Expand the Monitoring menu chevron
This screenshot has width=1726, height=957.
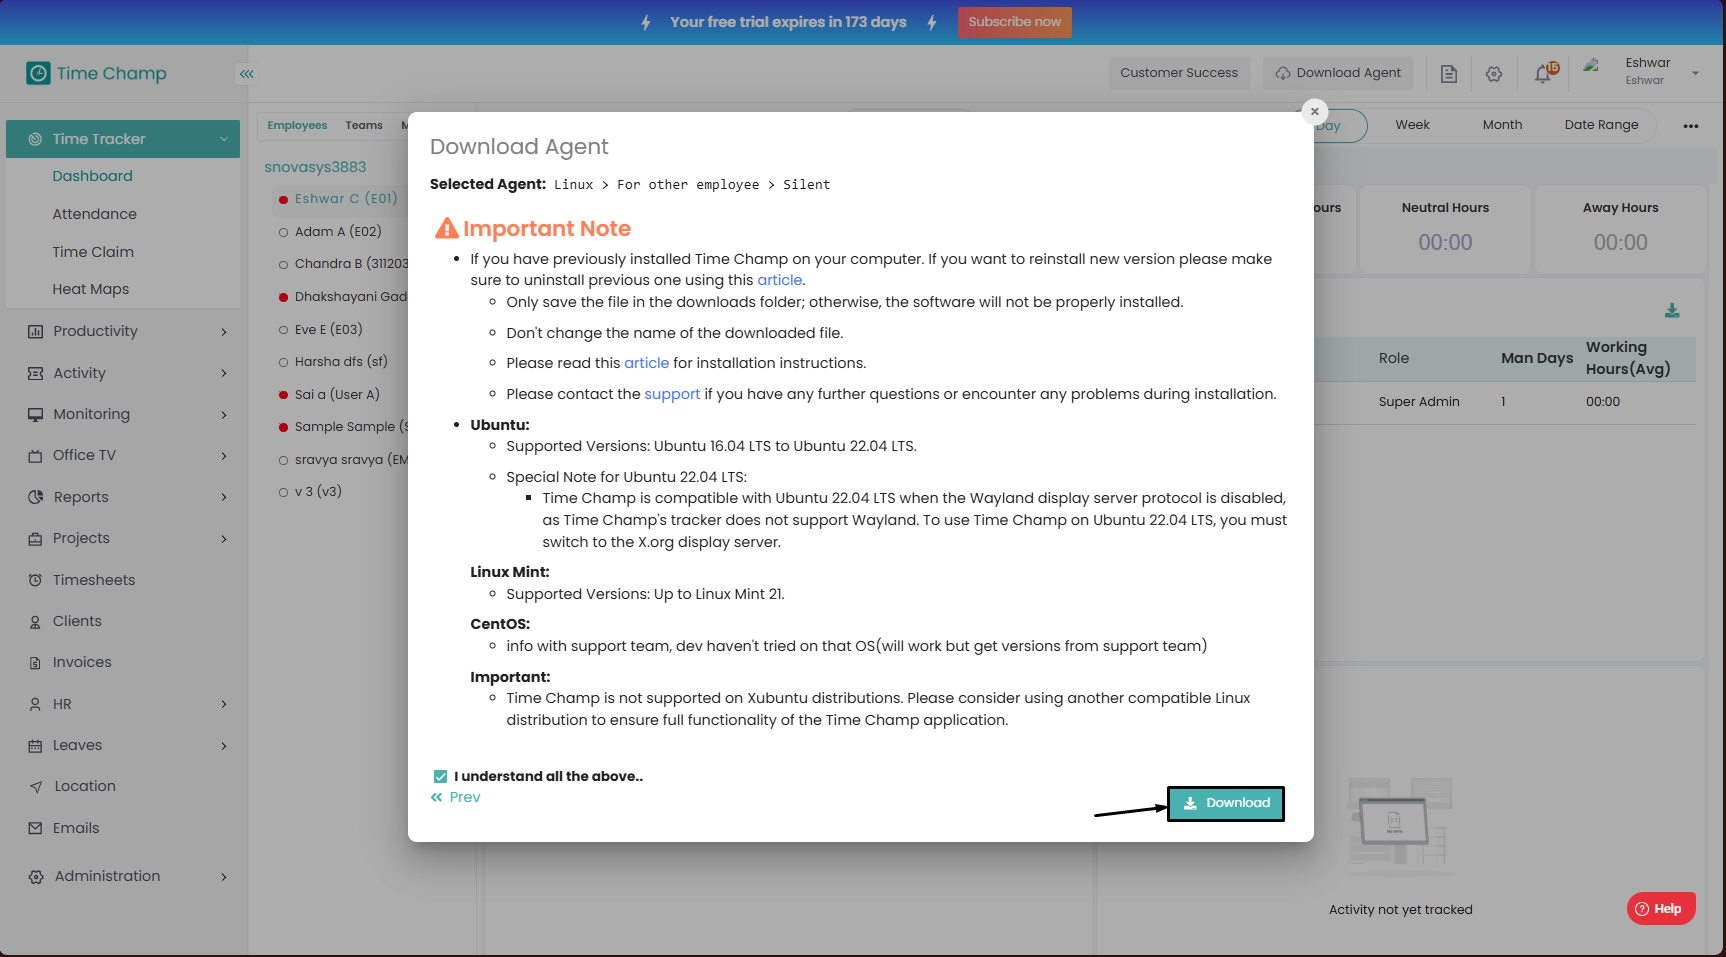point(224,415)
